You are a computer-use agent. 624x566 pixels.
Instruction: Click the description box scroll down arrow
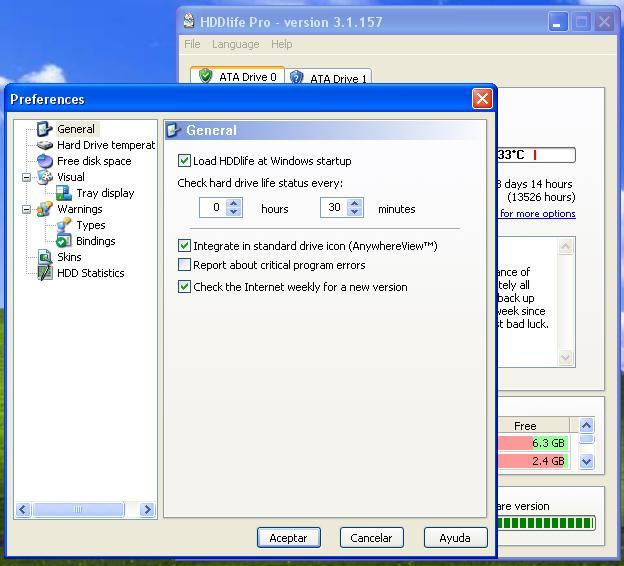pyautogui.click(x=566, y=357)
